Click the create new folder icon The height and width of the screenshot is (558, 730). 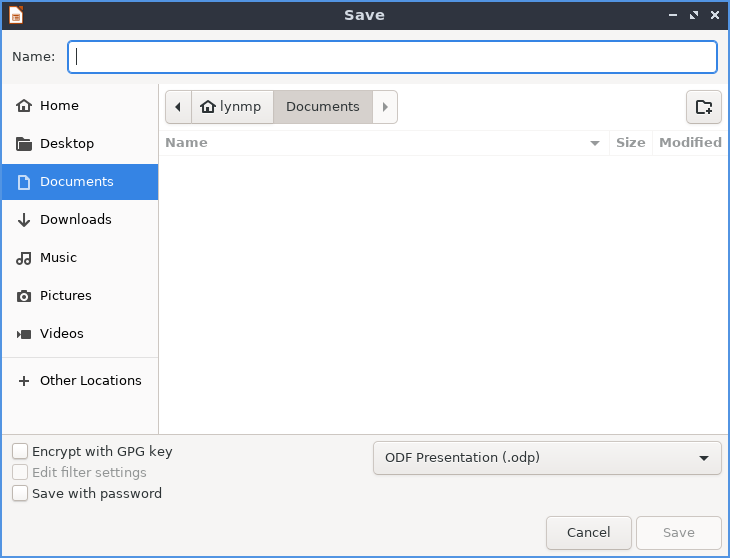point(703,107)
